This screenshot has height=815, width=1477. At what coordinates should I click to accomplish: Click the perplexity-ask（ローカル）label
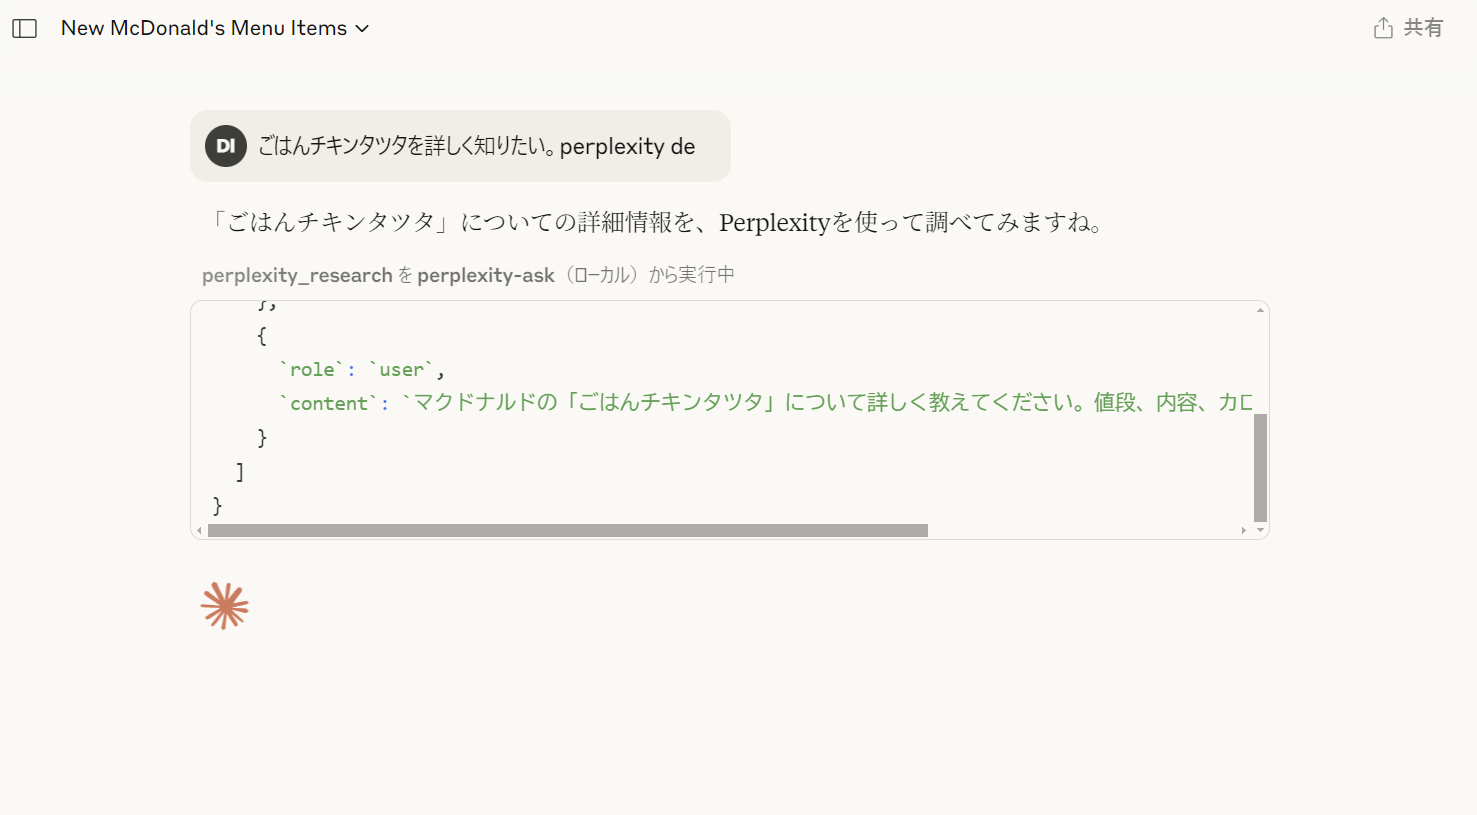487,274
